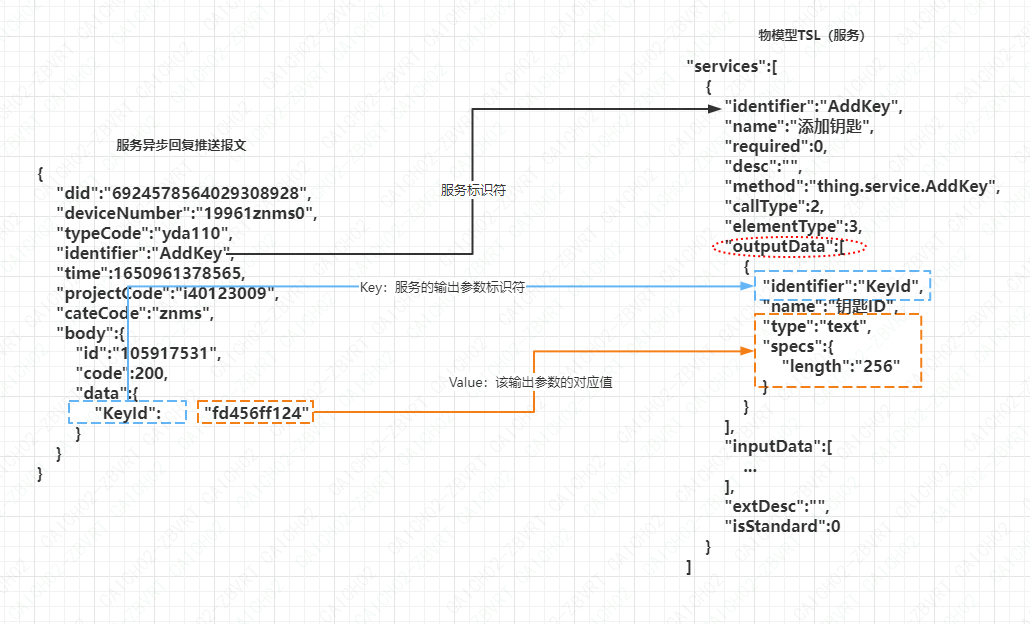The image size is (1030, 624).
Task: Select the orange dashed "fd456ff124" value box
Action: point(256,412)
